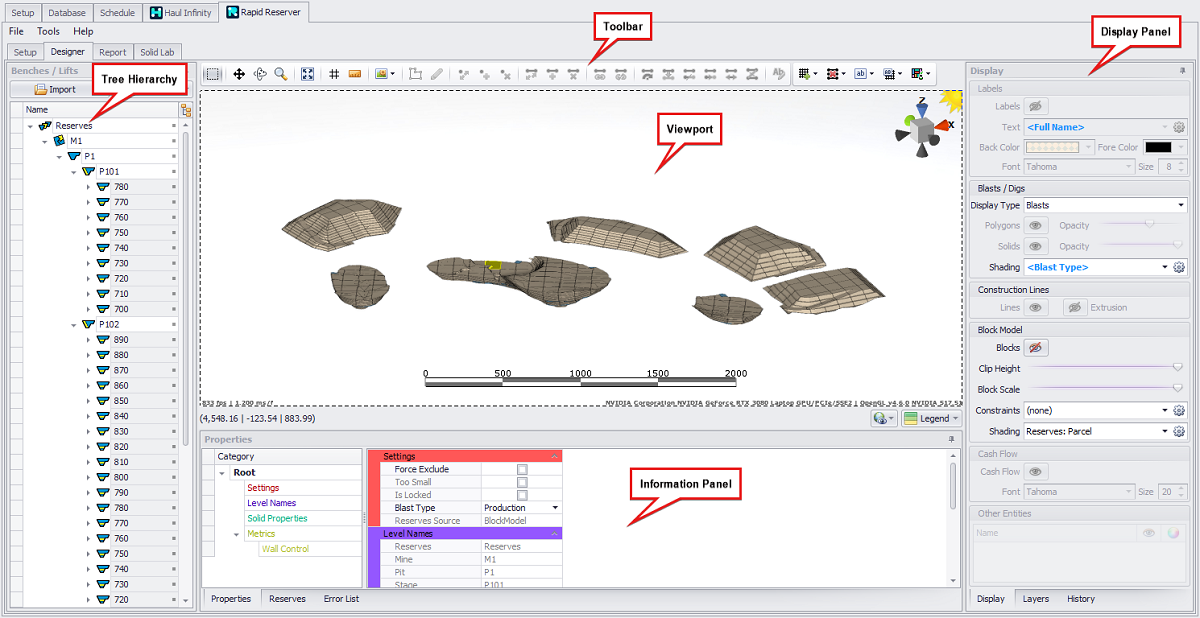Click the zoom magnifier tool
Image resolution: width=1200 pixels, height=618 pixels.
tap(281, 74)
